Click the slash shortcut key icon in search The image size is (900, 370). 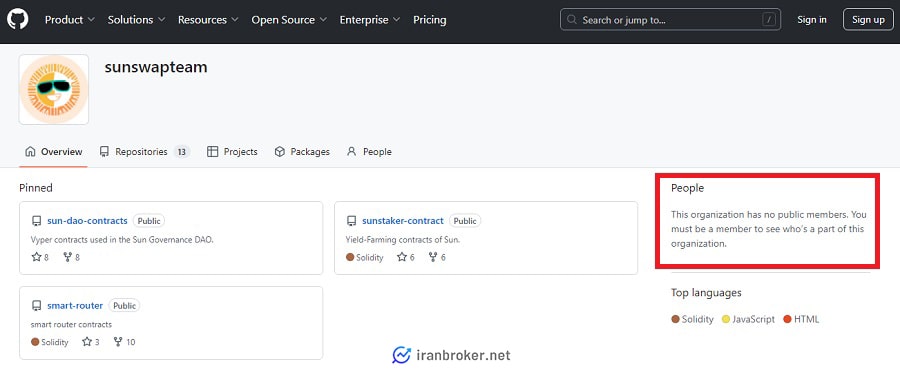point(769,20)
